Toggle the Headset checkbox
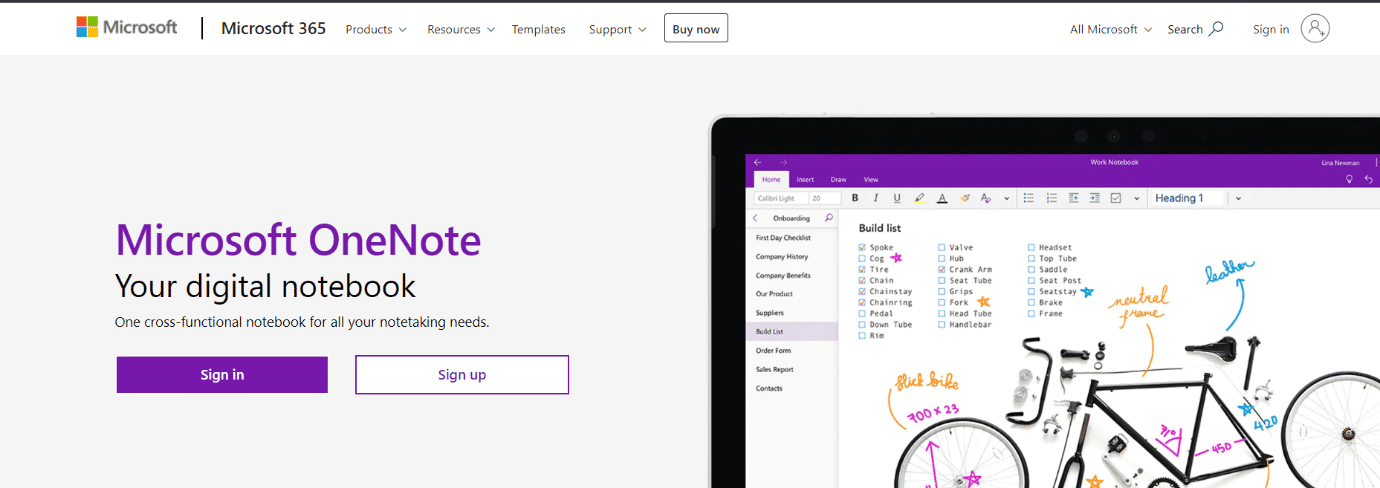The width and height of the screenshot is (1380, 488). 1032,247
